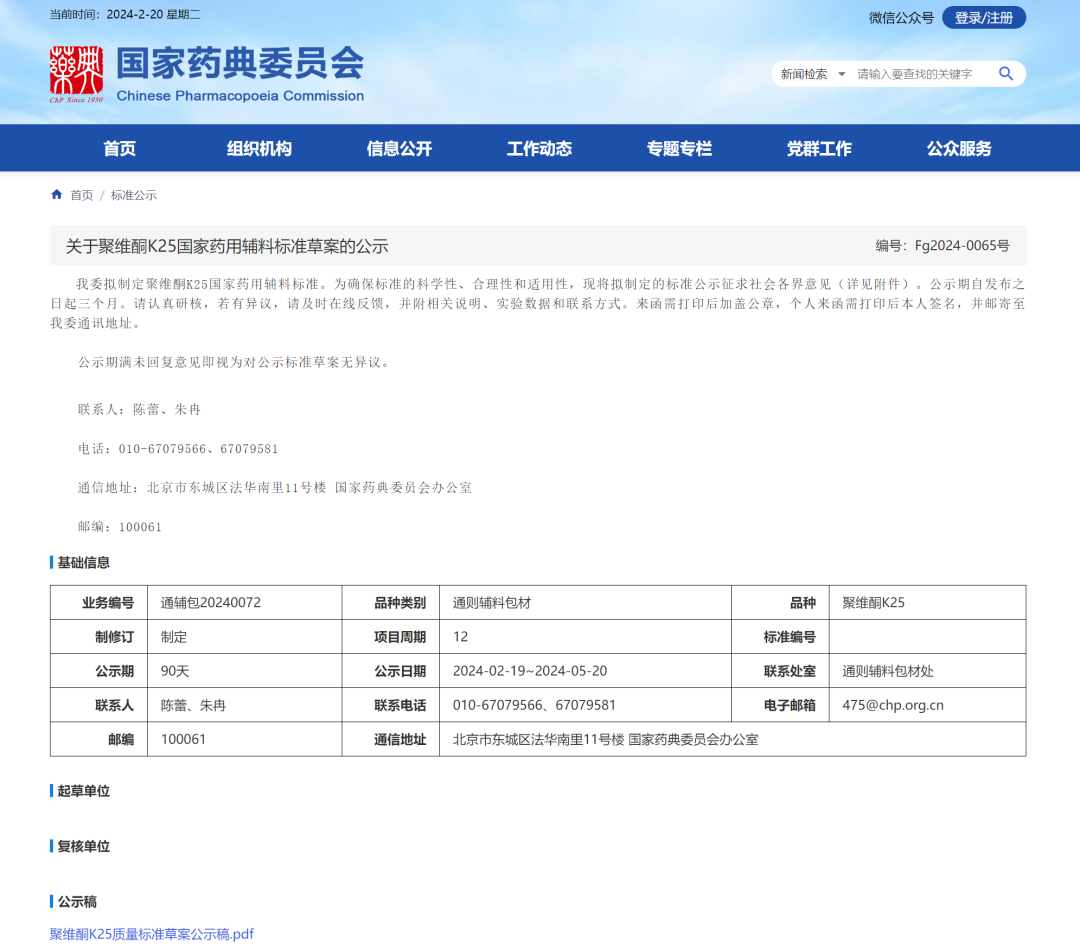Open the 公众服务 navigation menu
1080x949 pixels.
(x=959, y=148)
